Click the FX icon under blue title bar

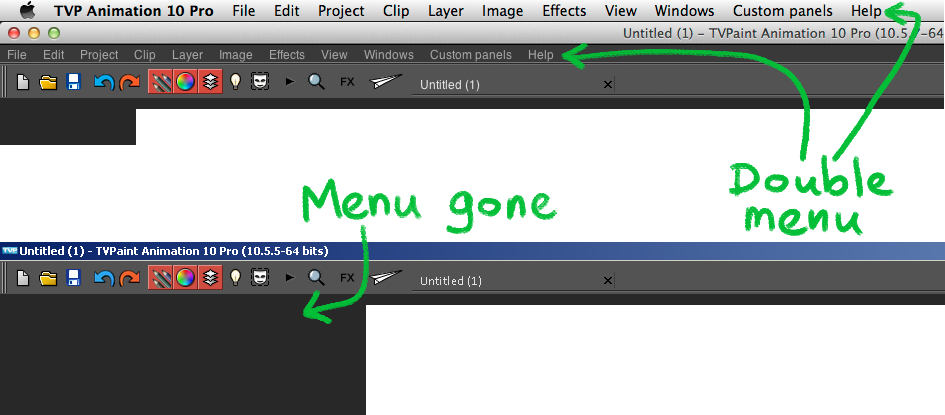(x=347, y=278)
